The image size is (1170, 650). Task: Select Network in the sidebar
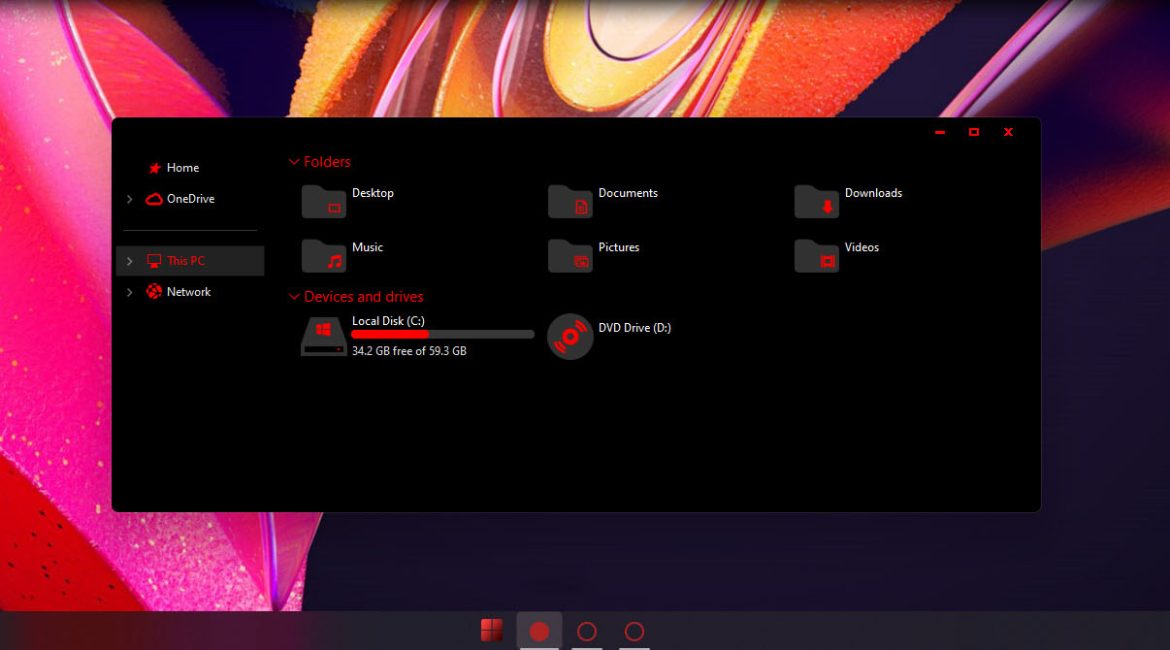coord(188,292)
